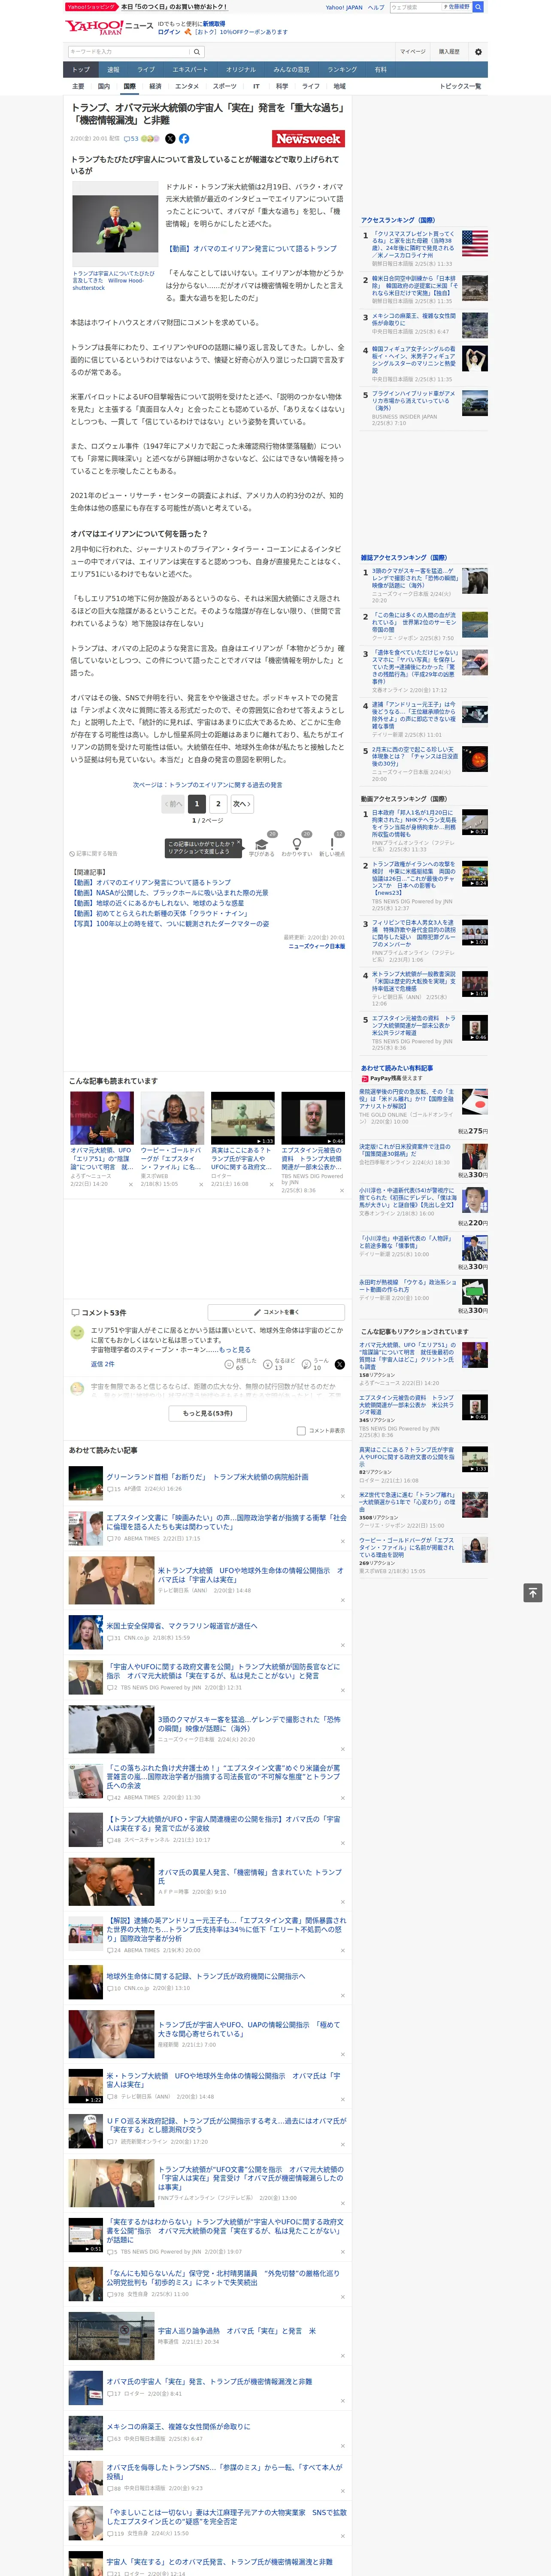Select the 速報 tab
This screenshot has height=2576, width=551.
point(113,70)
